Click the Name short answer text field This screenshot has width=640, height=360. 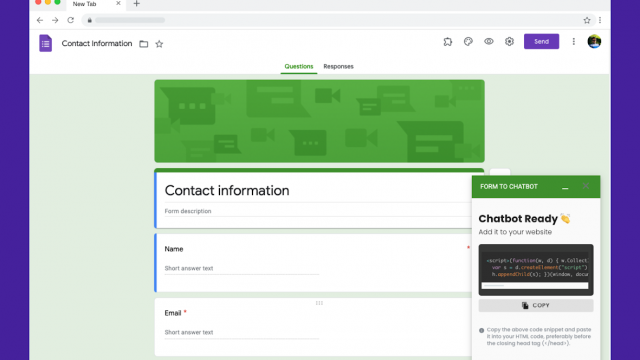(x=242, y=269)
